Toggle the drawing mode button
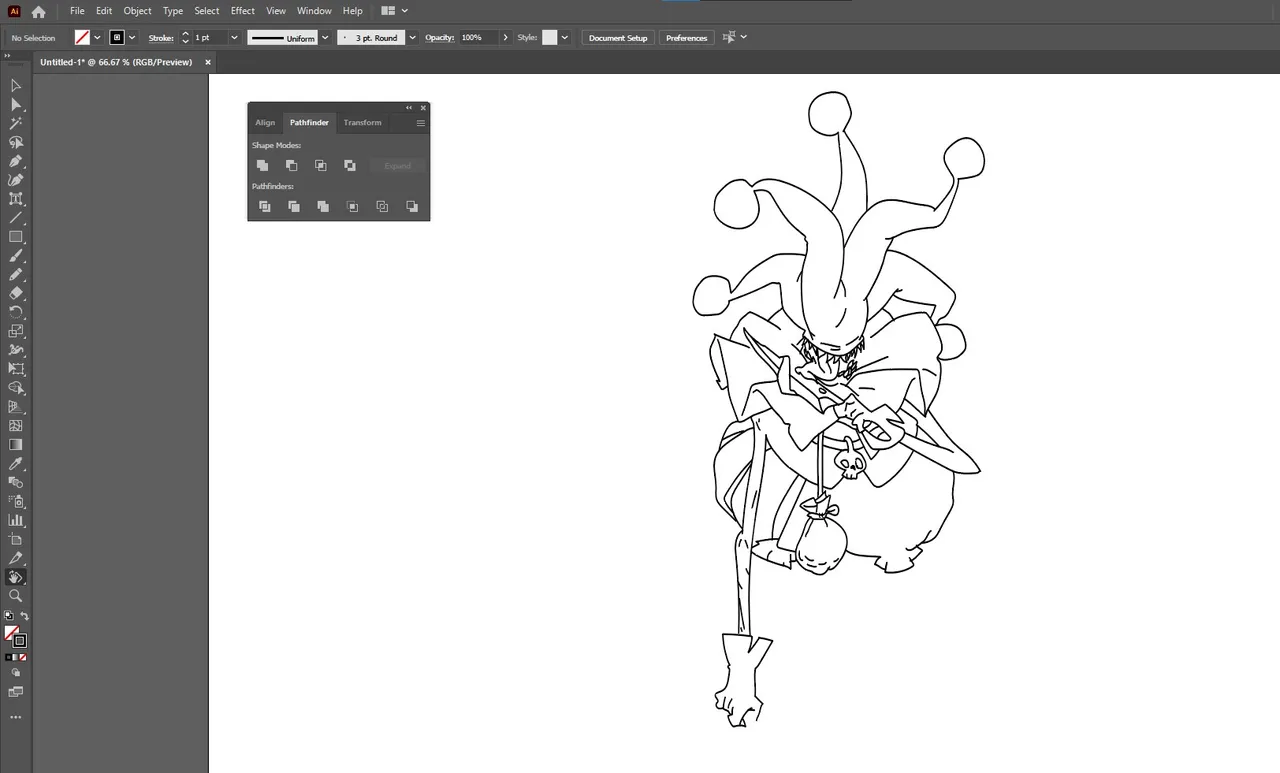 click(16, 673)
